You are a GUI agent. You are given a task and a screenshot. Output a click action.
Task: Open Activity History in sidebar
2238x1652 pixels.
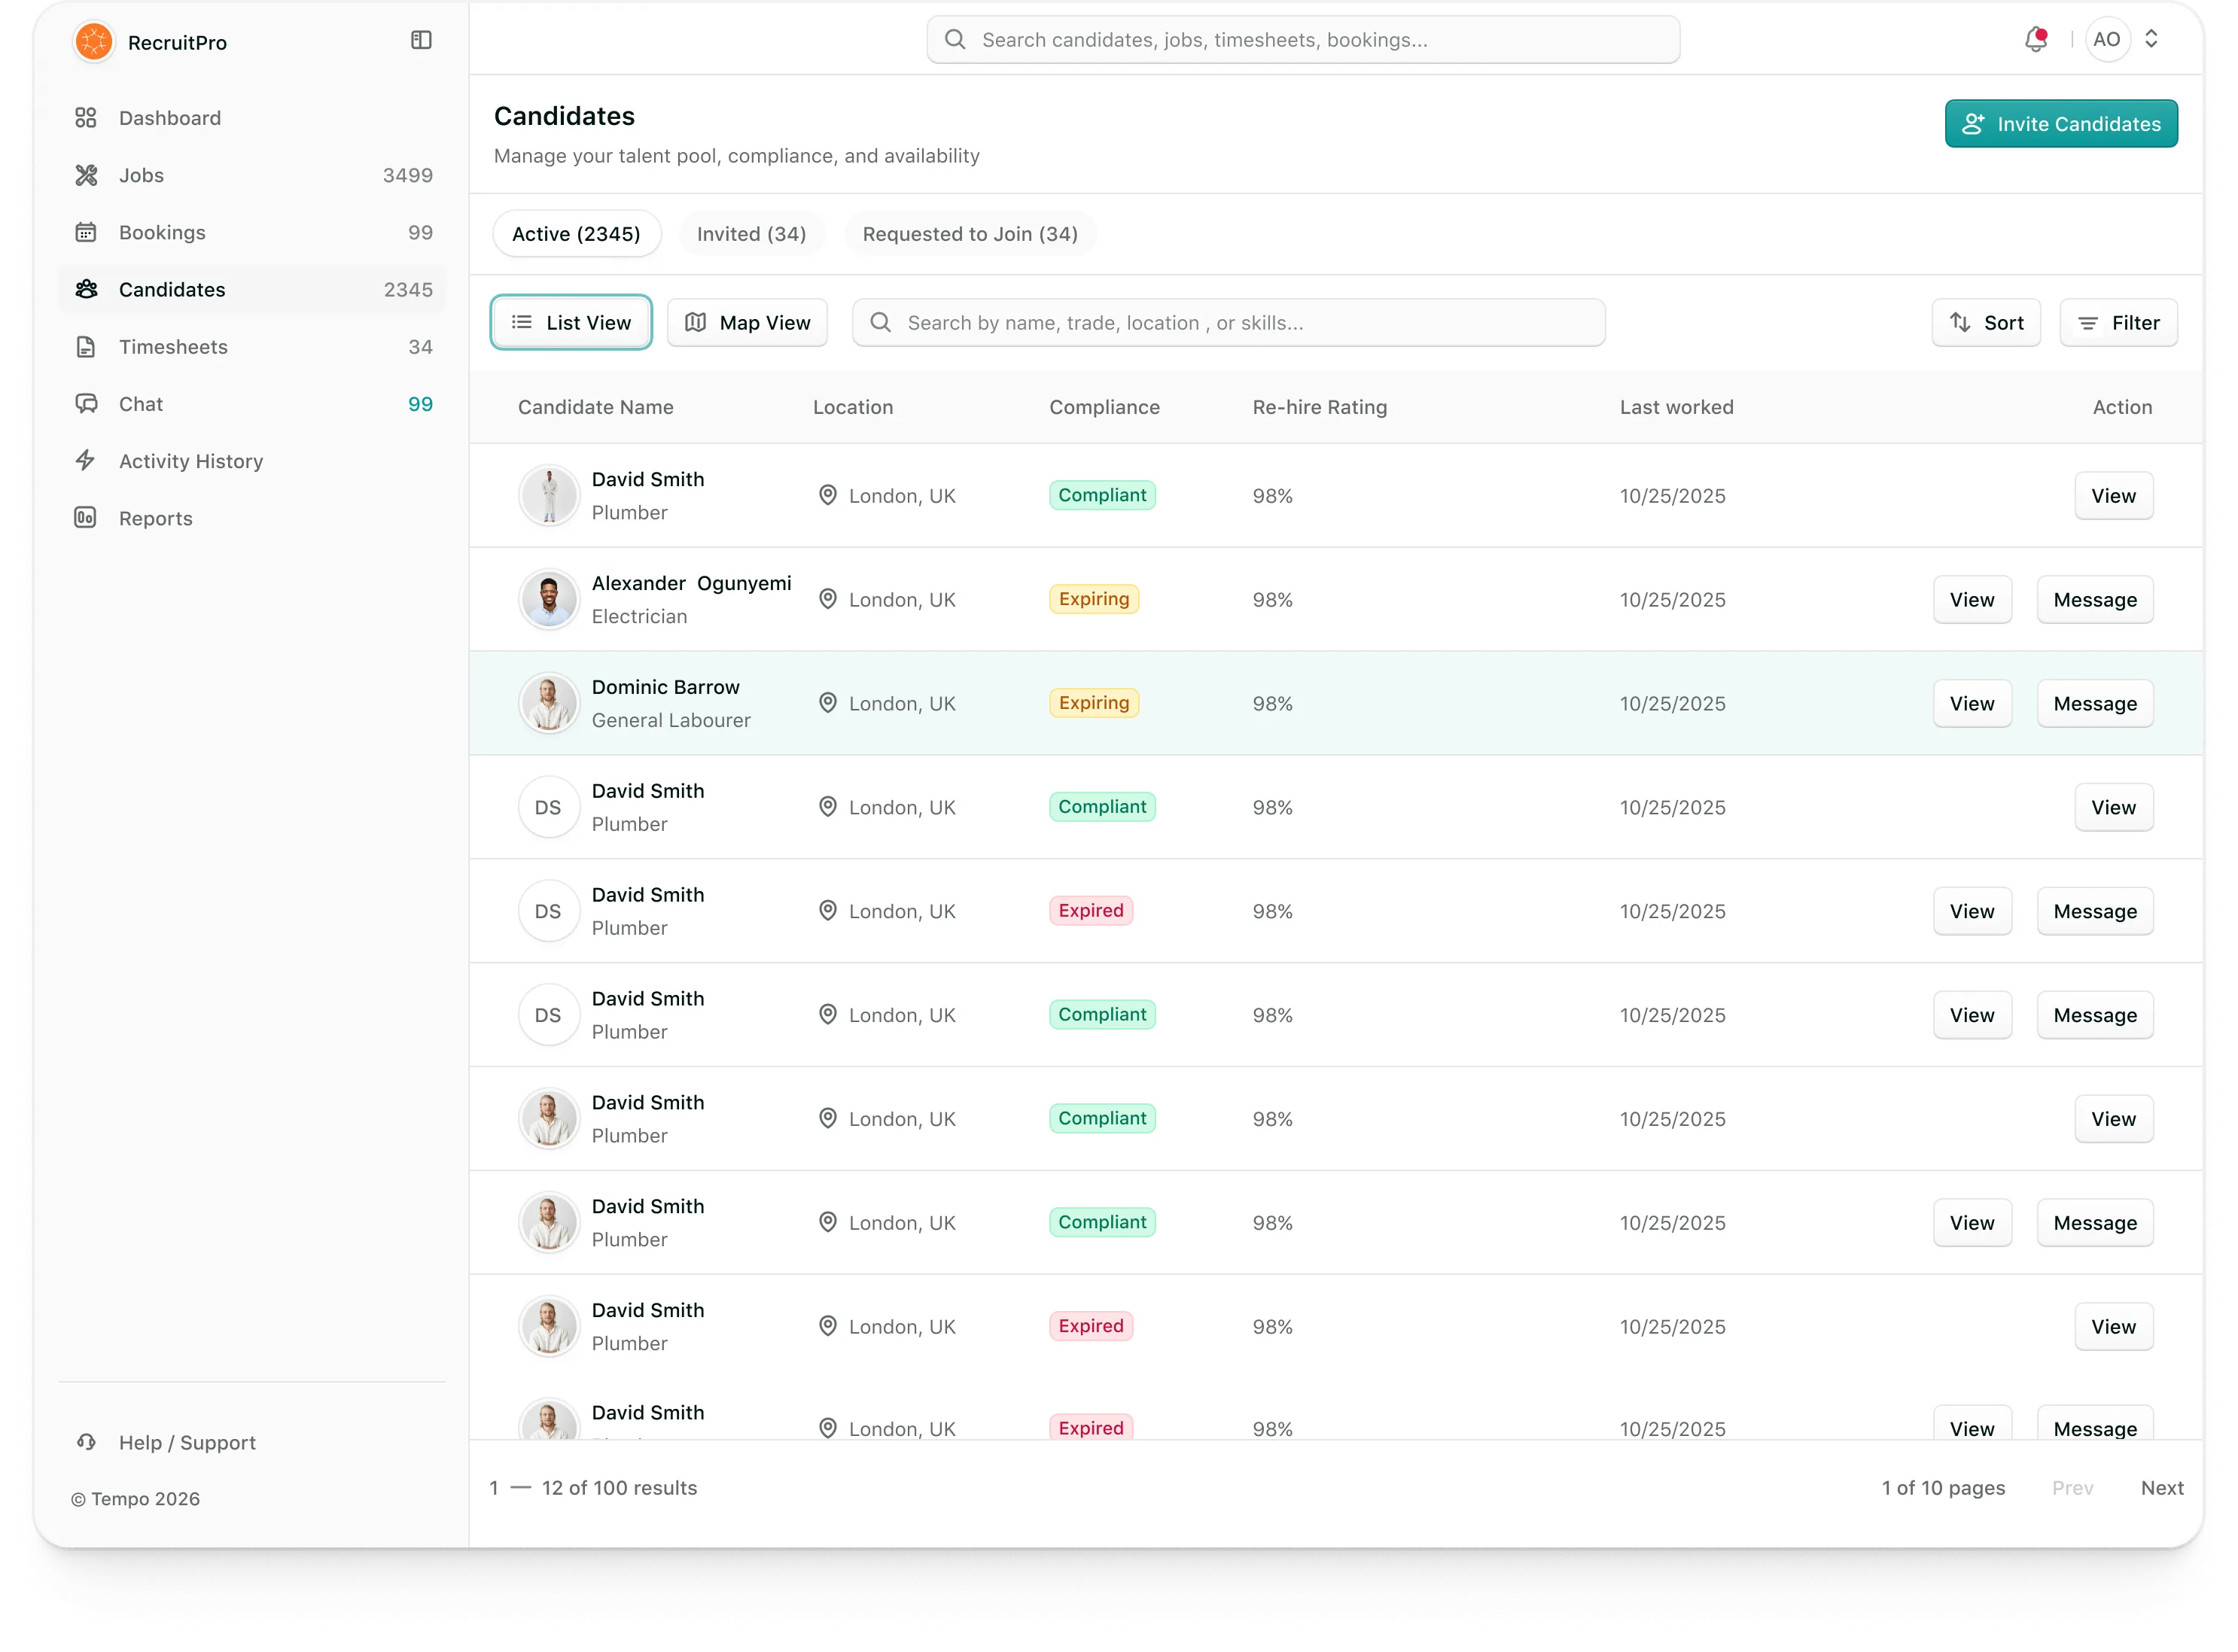click(252, 461)
